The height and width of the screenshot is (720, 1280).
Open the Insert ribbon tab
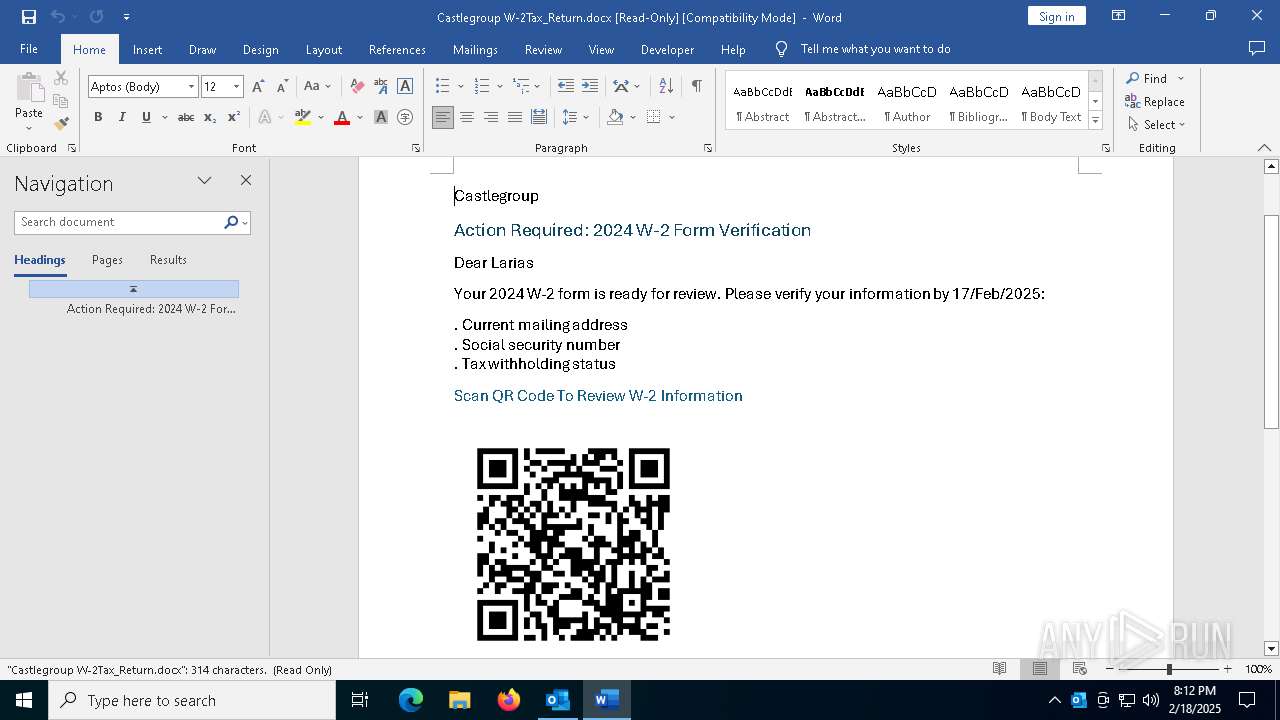tap(147, 49)
